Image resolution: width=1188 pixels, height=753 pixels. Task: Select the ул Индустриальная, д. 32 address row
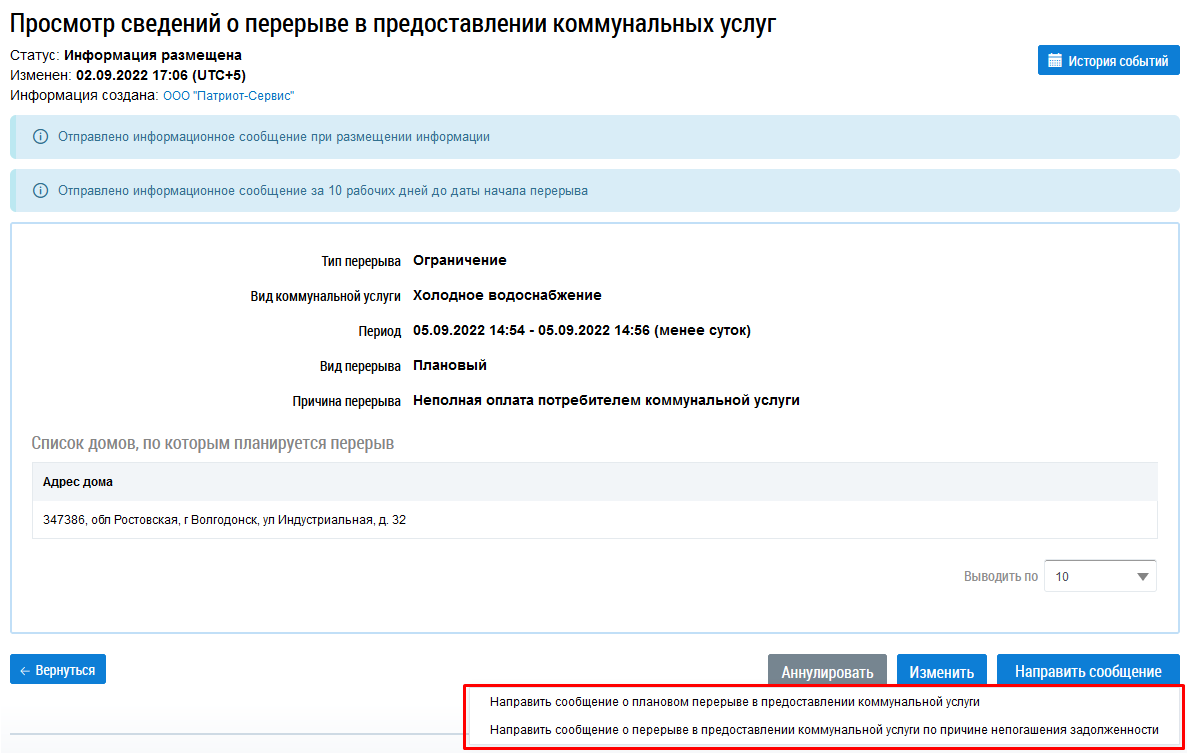(224, 520)
